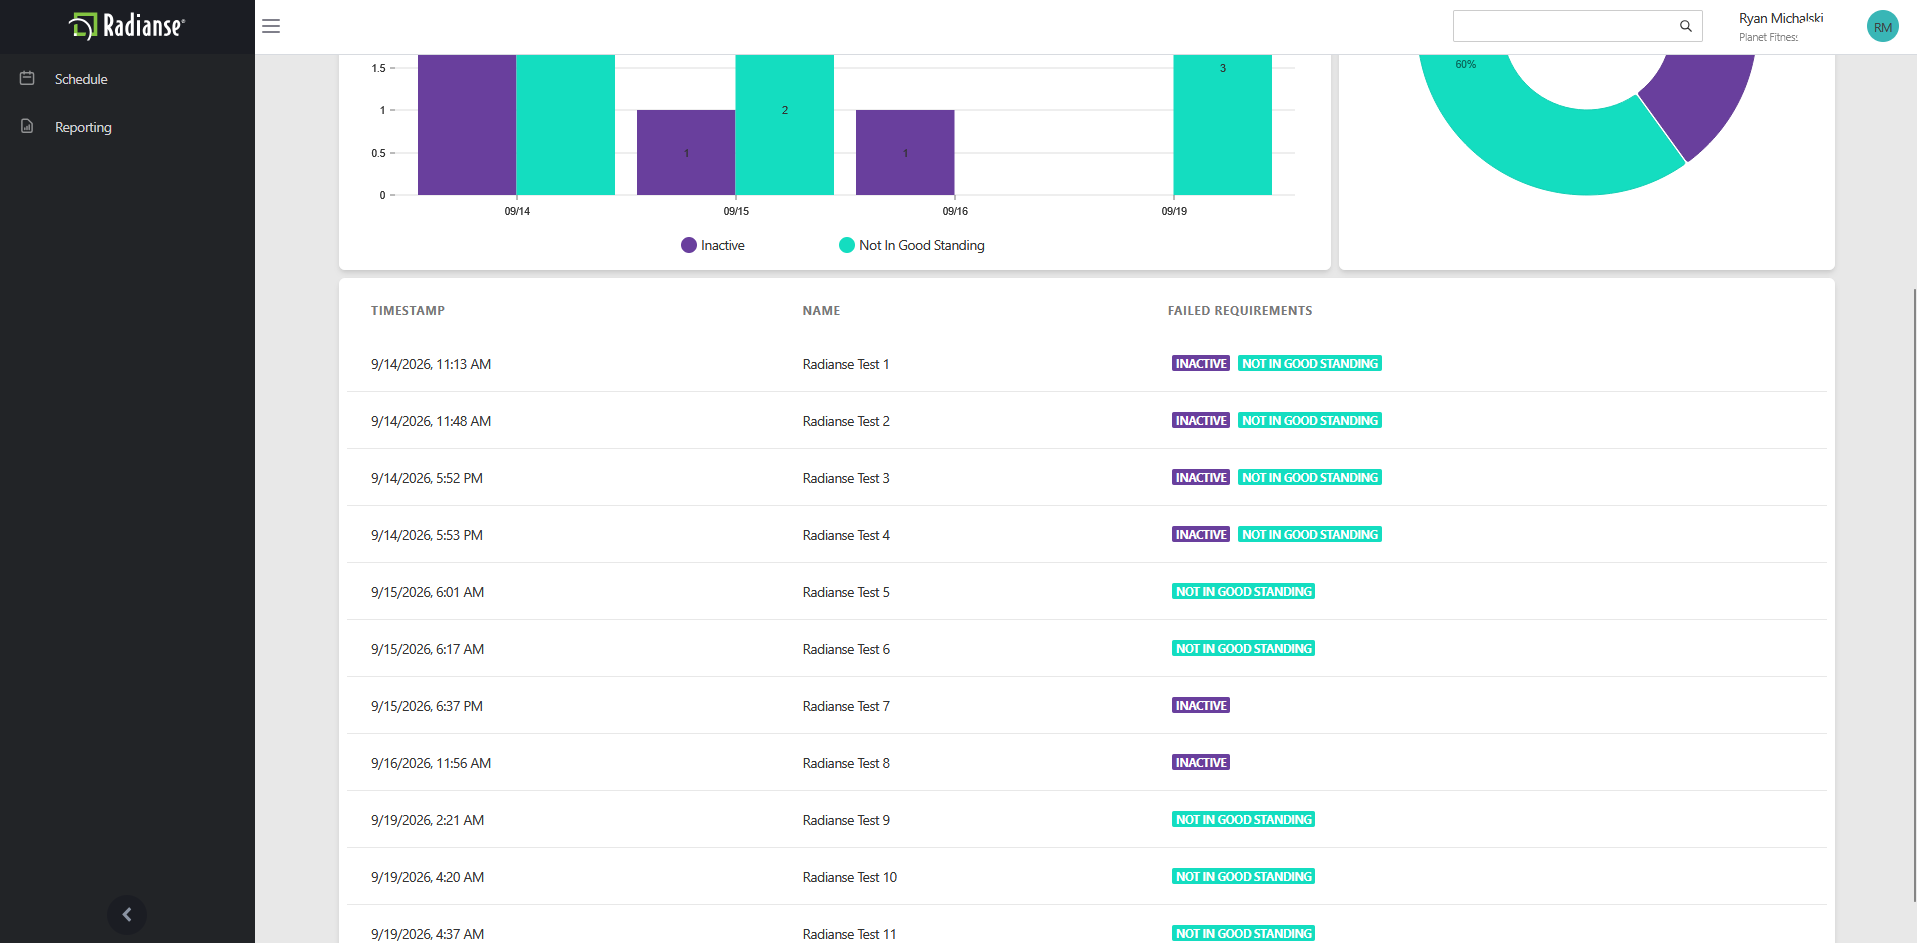The width and height of the screenshot is (1917, 943).
Task: Collapse the sidebar with the back arrow
Action: [127, 914]
